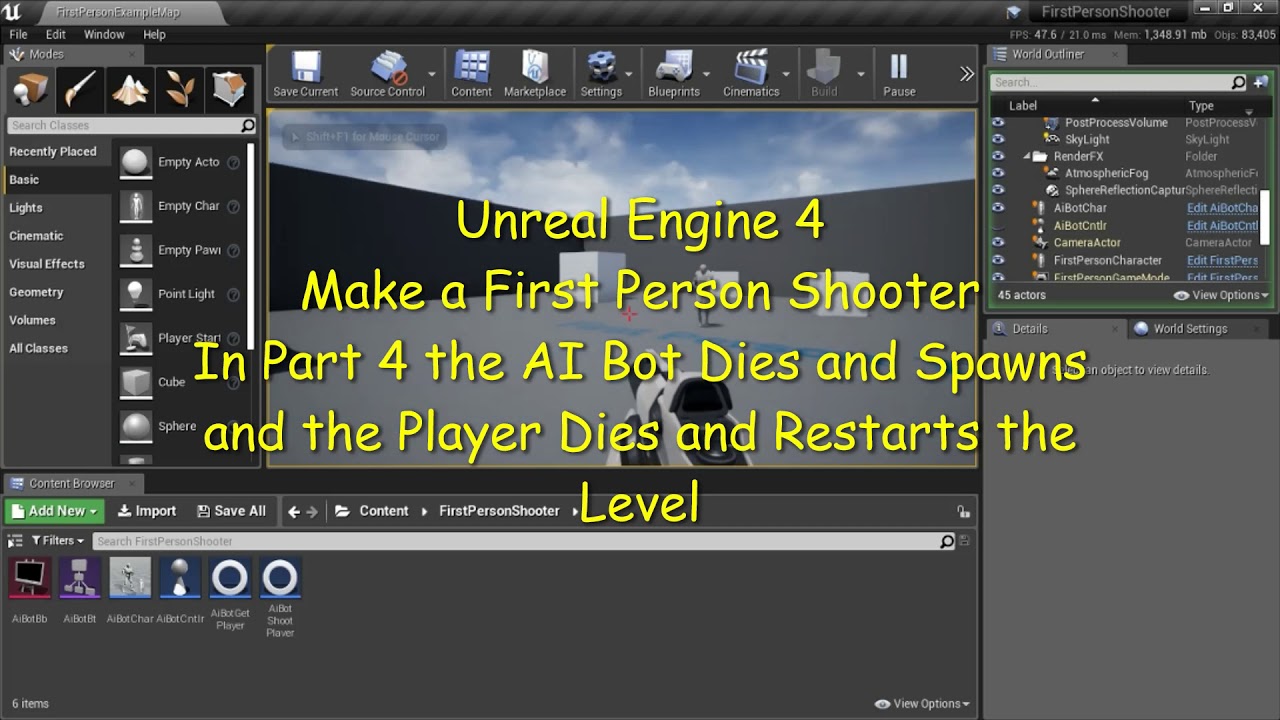
Task: Open the Settings toolbar button
Action: (601, 74)
